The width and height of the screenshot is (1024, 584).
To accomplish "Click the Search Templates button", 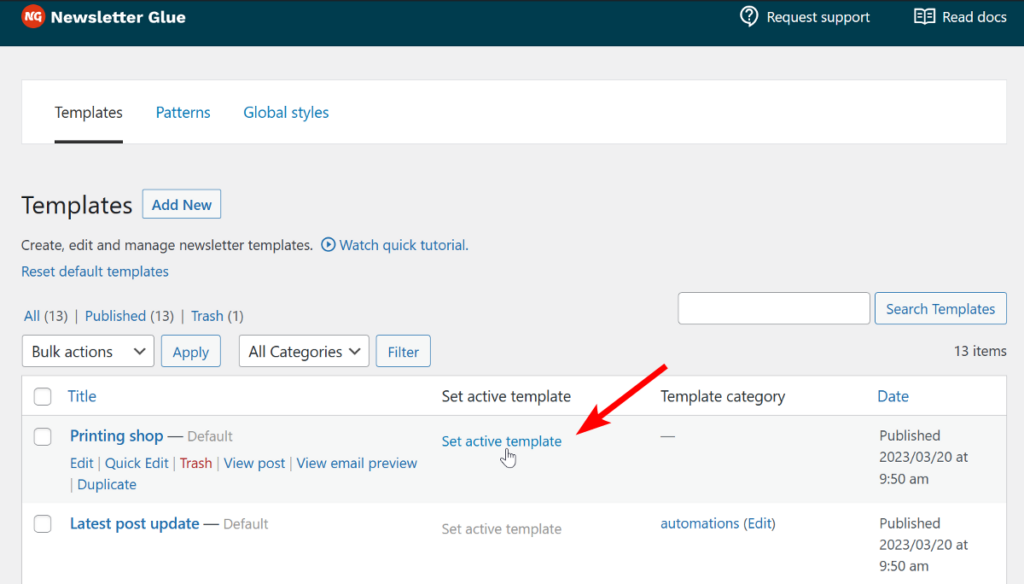I will click(x=940, y=308).
